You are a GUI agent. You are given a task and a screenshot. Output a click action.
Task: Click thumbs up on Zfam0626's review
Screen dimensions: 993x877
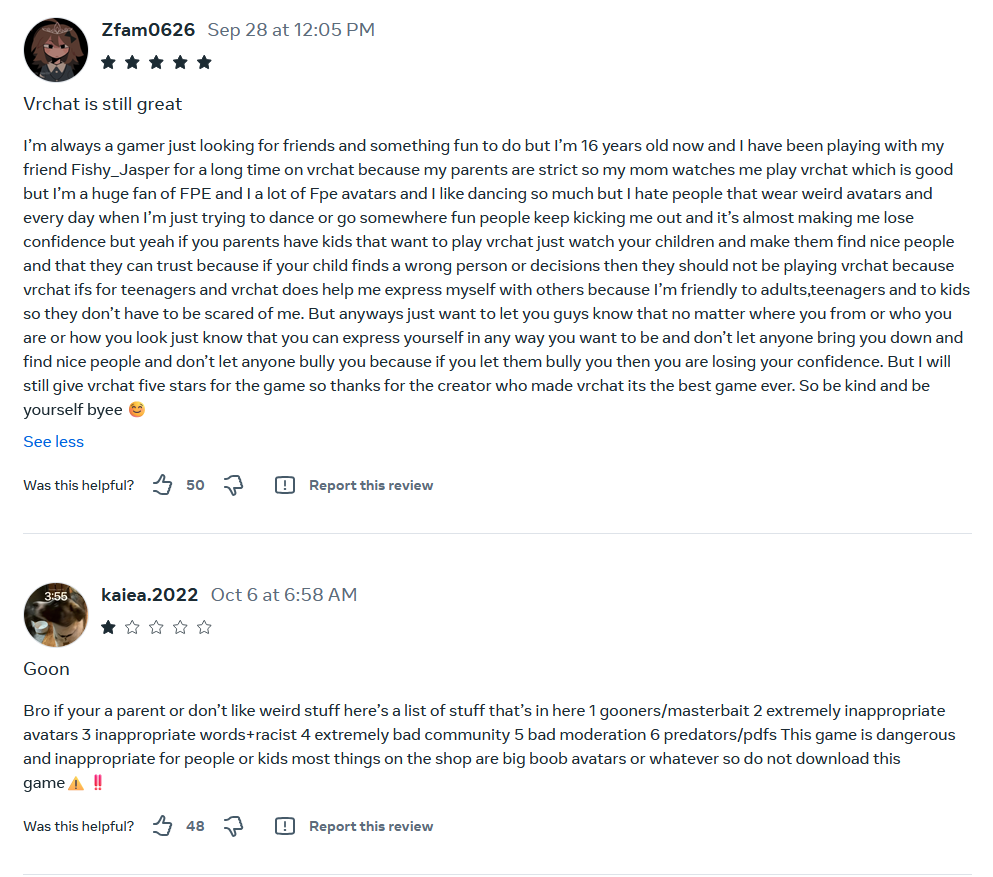(x=162, y=485)
